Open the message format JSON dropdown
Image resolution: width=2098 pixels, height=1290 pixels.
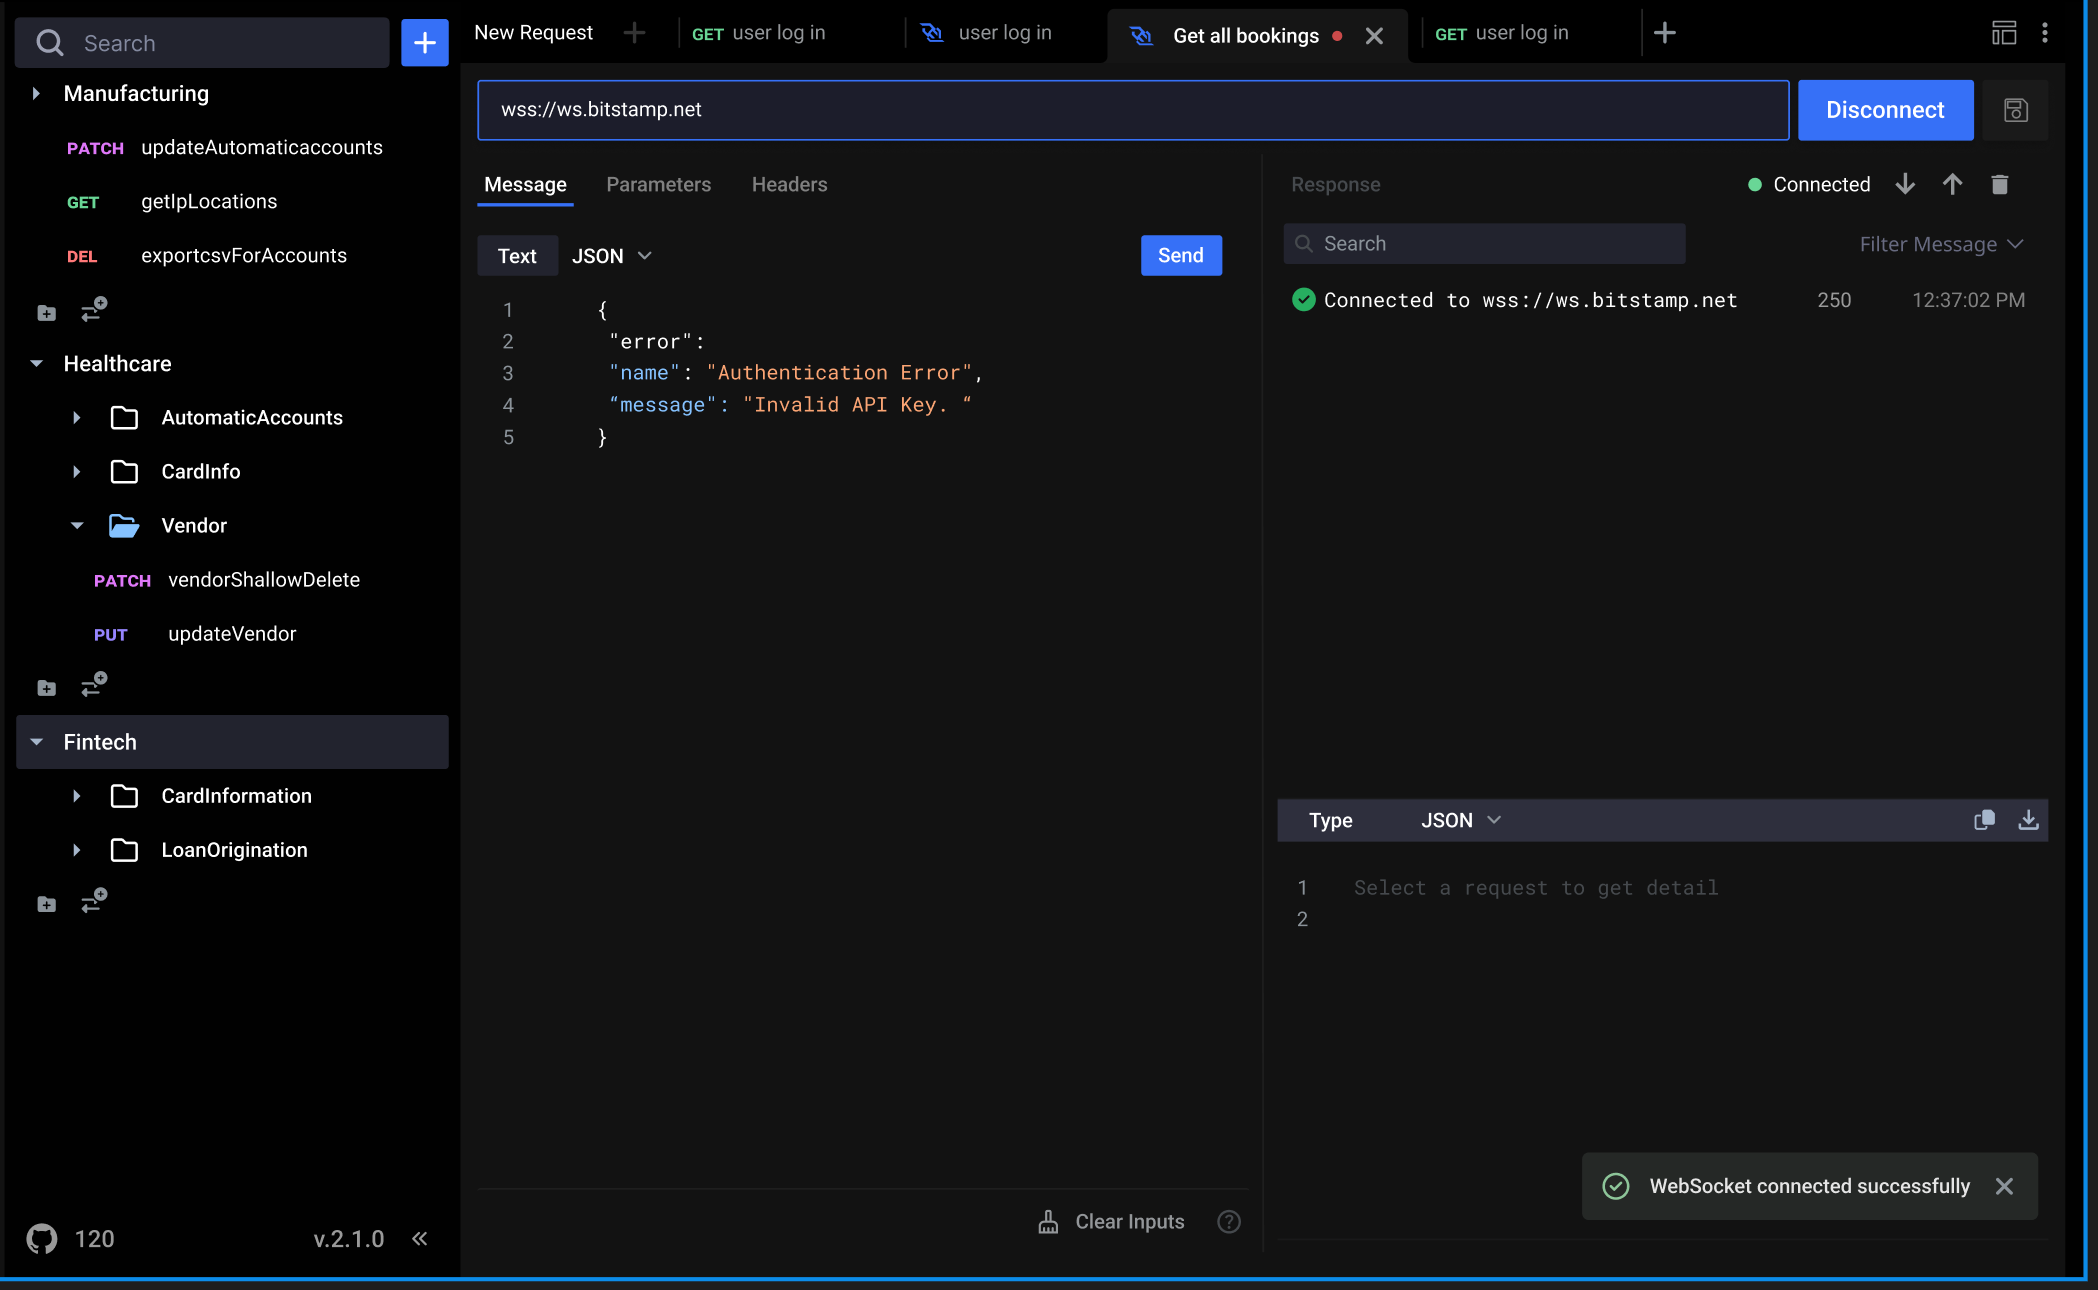coord(612,256)
